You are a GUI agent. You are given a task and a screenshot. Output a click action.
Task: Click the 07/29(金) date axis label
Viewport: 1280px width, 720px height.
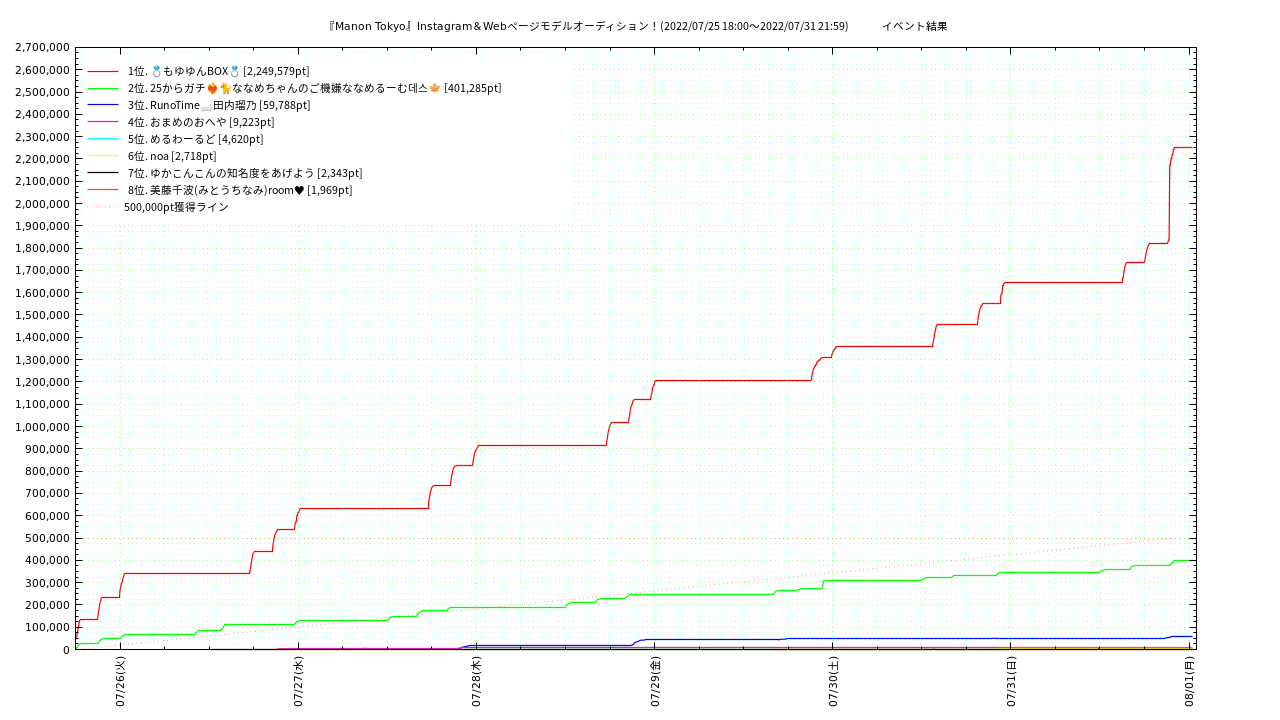(x=656, y=682)
